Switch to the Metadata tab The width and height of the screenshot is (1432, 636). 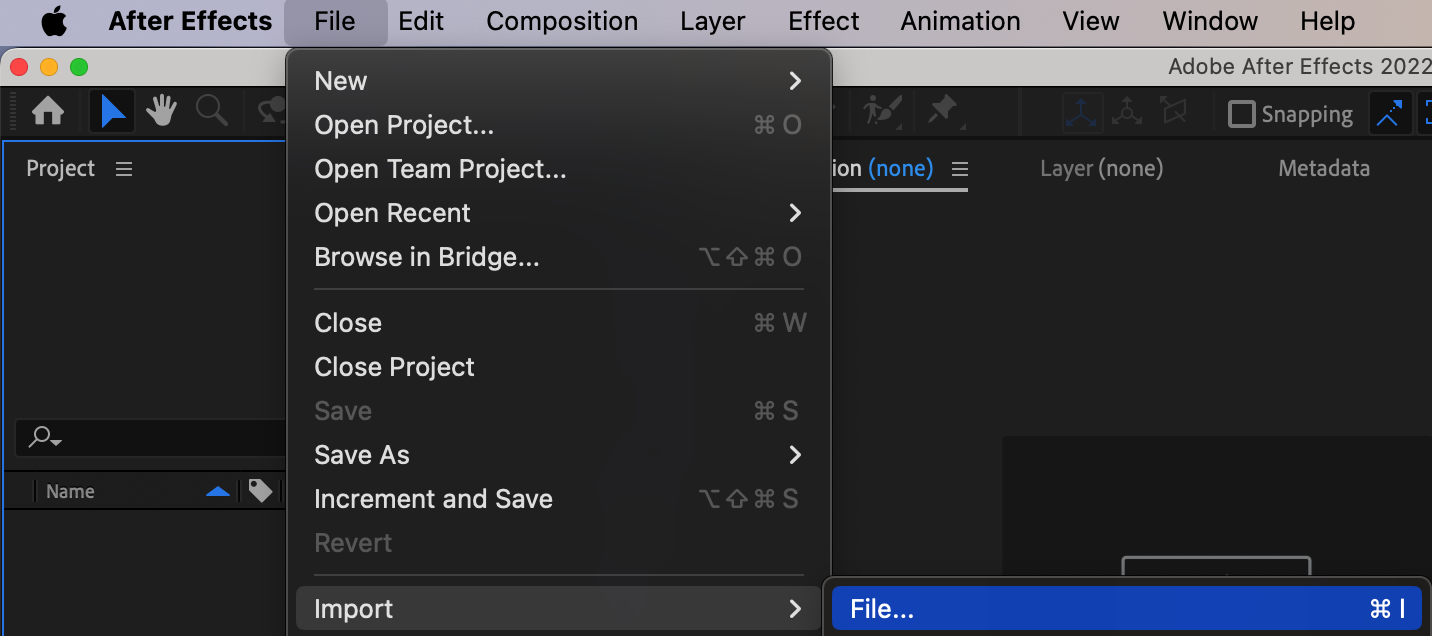(x=1323, y=169)
